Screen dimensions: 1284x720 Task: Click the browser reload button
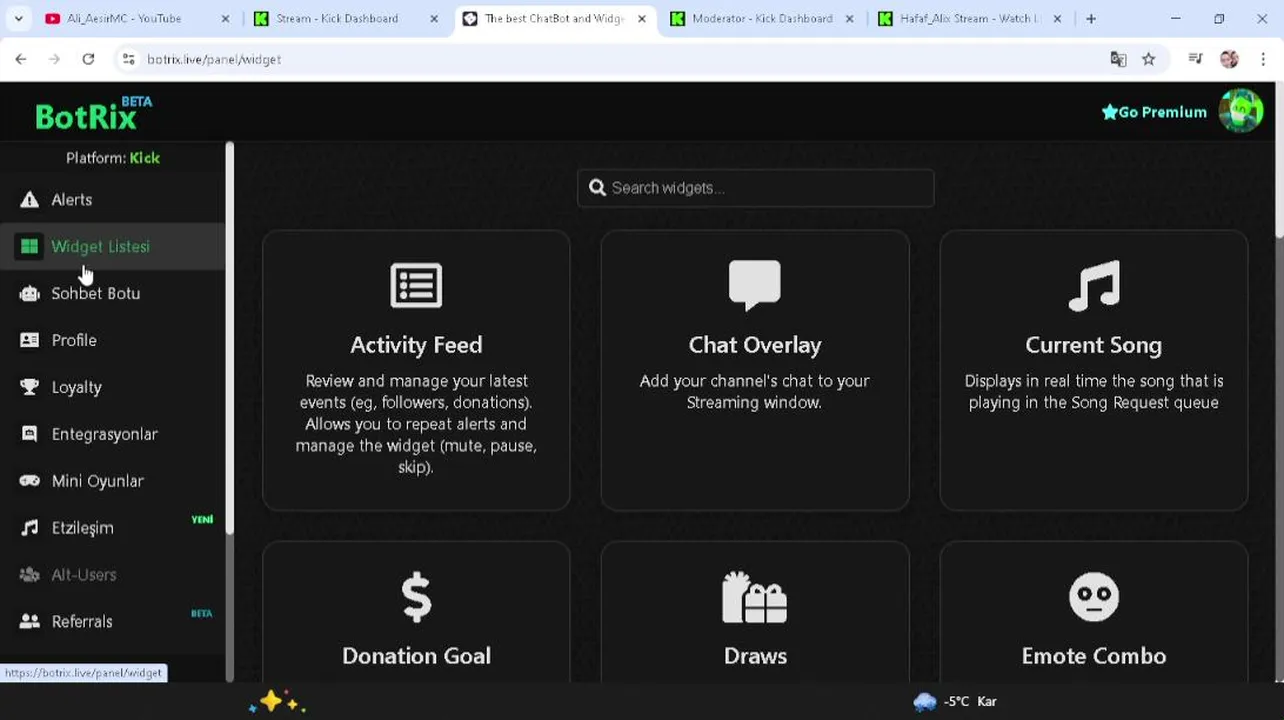88,59
